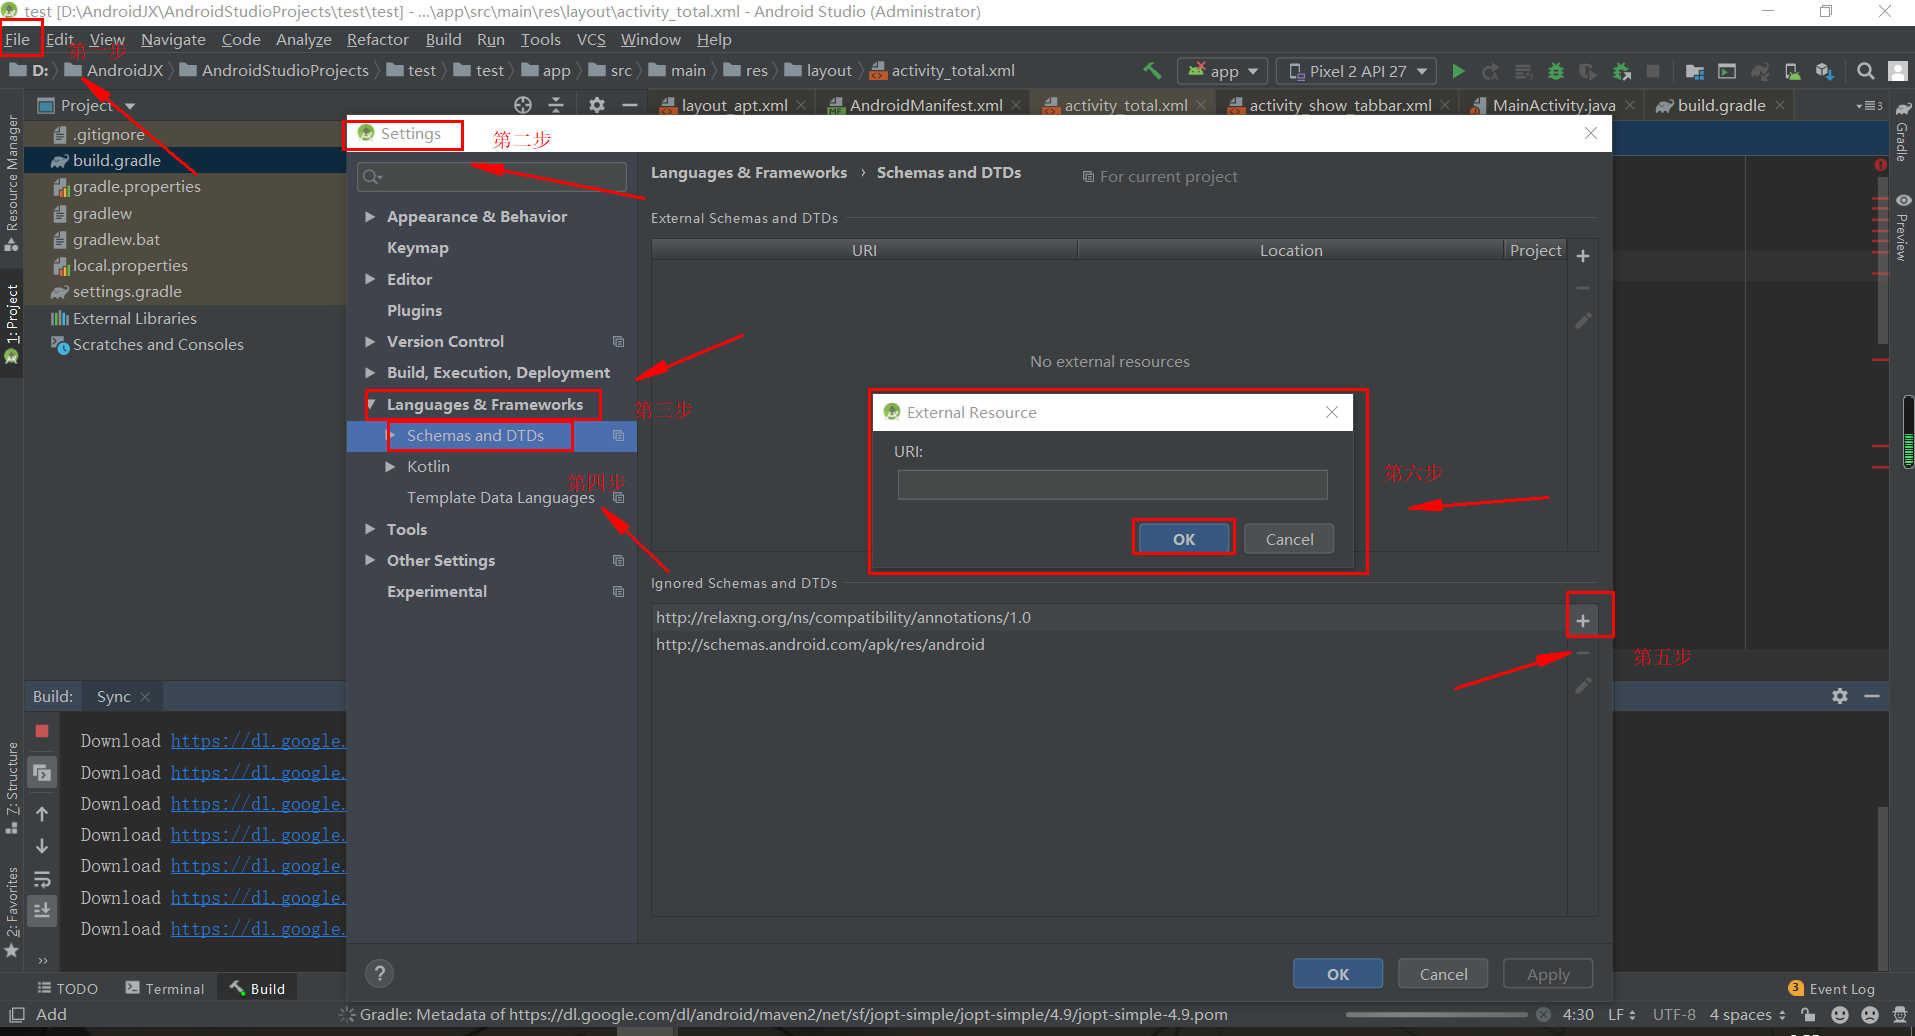1915x1036 pixels.
Task: Click the up arrow in Build panel
Action: click(42, 814)
